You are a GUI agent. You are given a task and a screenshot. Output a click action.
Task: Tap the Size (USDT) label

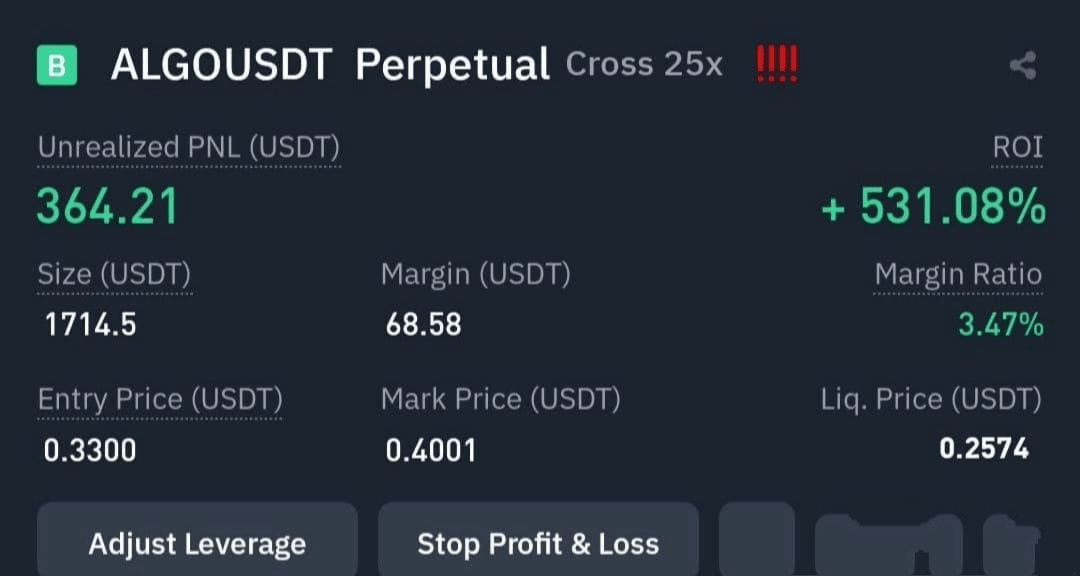tap(114, 274)
